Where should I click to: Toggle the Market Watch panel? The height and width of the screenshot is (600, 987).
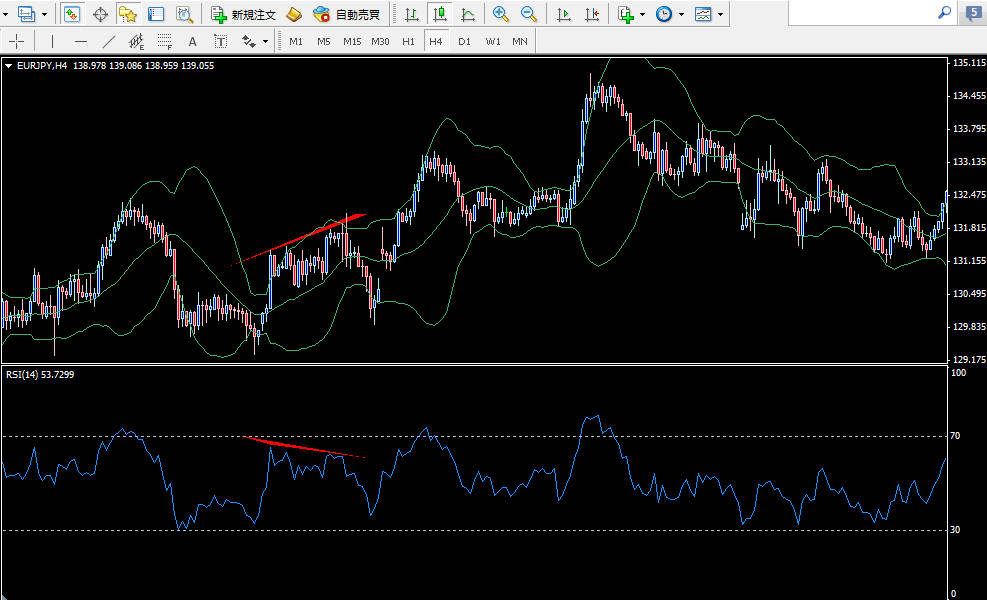tap(72, 14)
